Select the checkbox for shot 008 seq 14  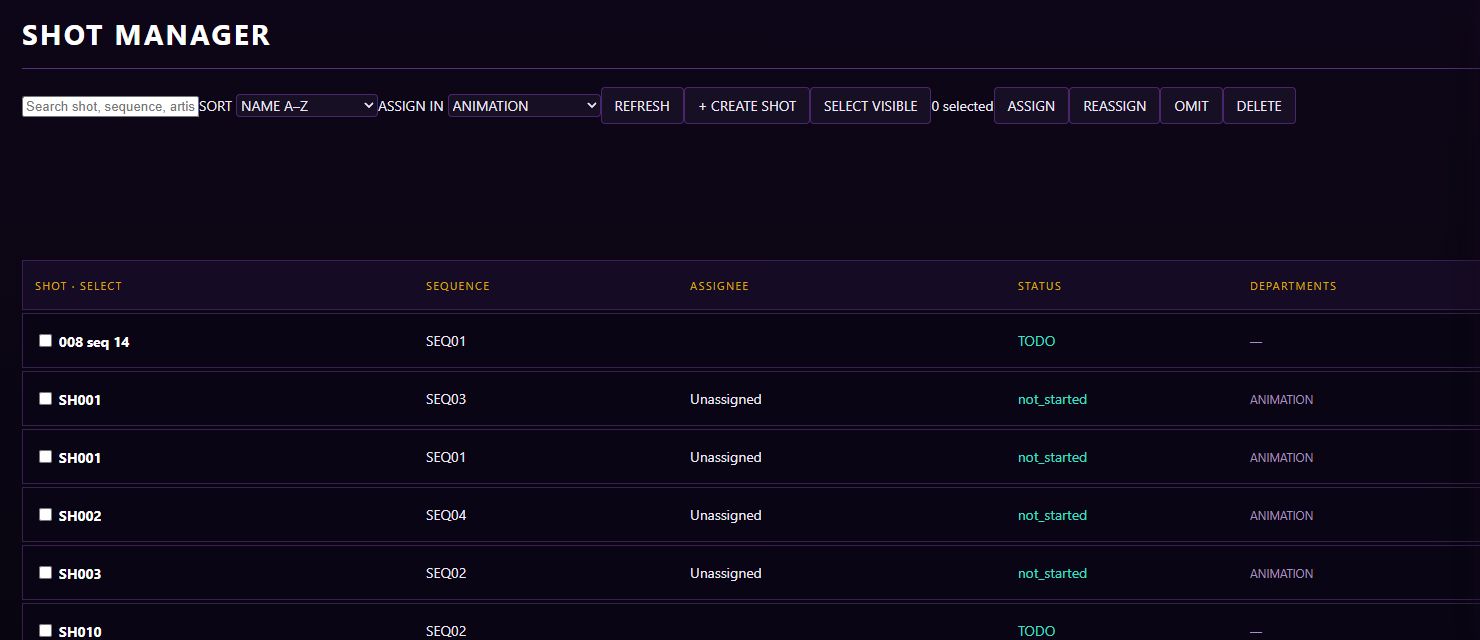click(45, 340)
